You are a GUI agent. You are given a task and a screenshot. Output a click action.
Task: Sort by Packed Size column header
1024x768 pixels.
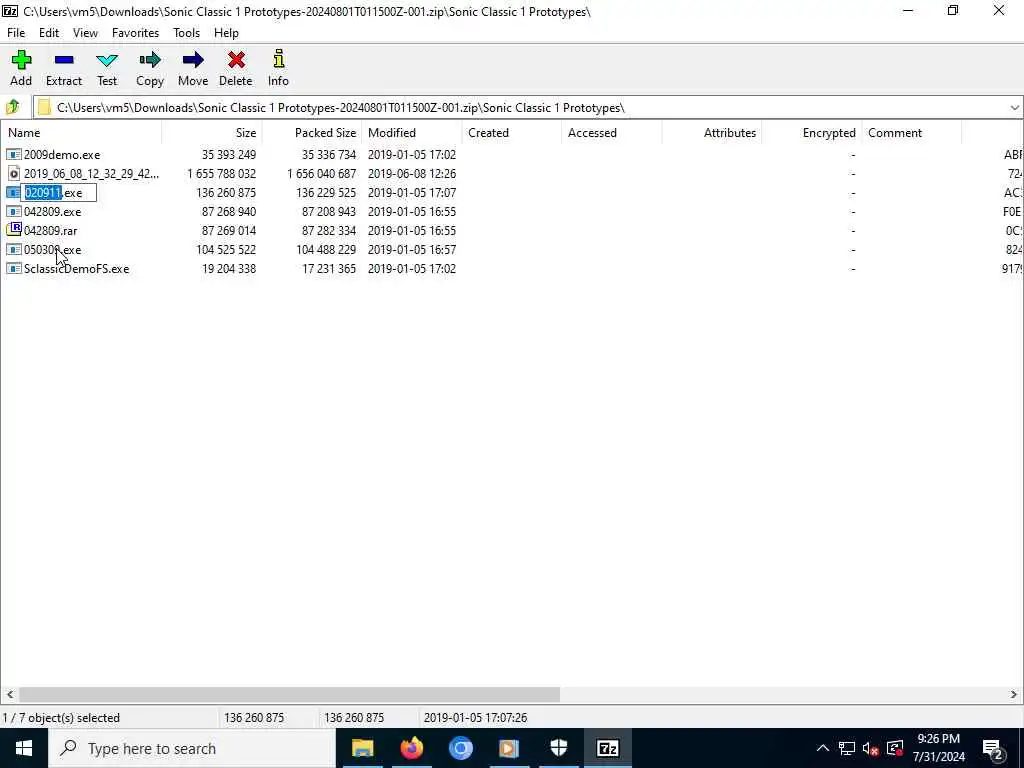coord(312,133)
